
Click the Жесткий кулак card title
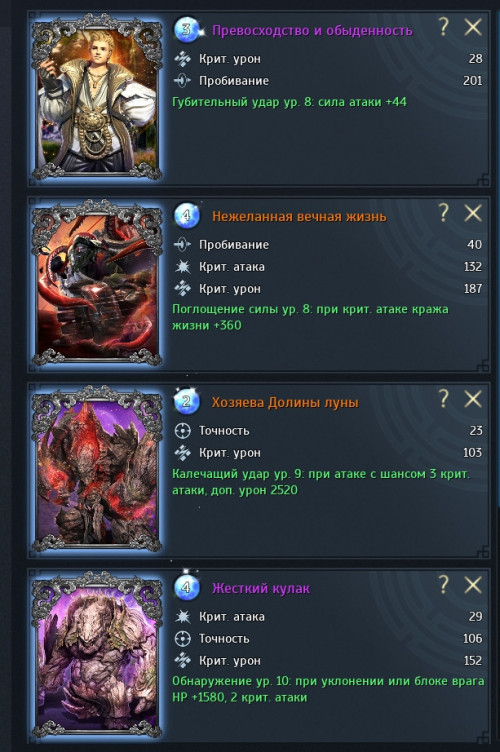[261, 588]
